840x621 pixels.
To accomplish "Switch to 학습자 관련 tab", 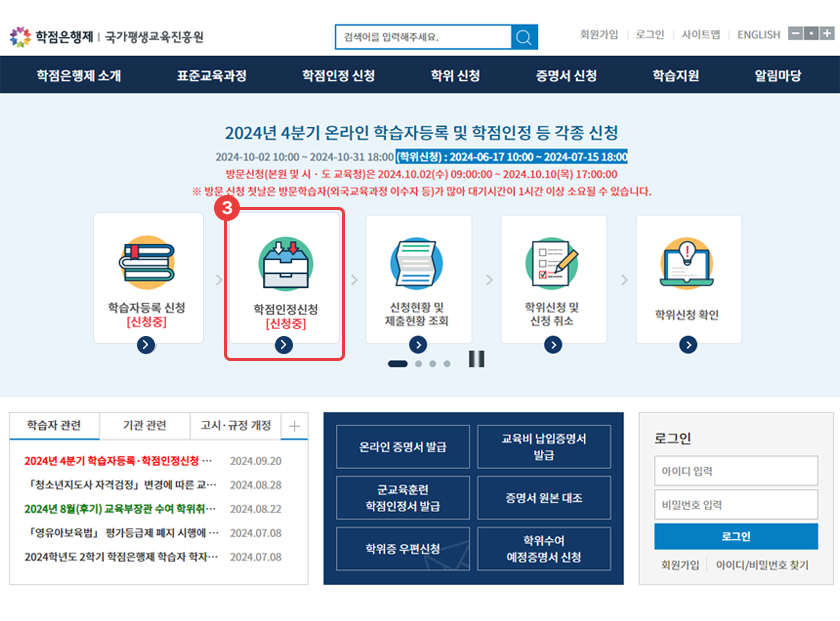I will click(x=54, y=426).
